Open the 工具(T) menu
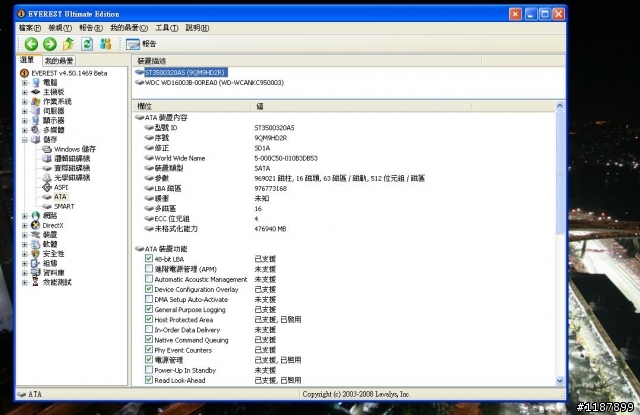 click(167, 28)
